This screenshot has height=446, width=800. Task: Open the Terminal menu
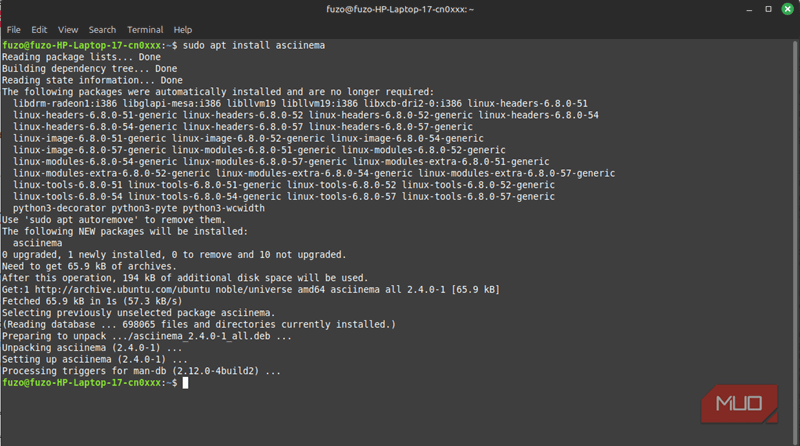point(145,30)
